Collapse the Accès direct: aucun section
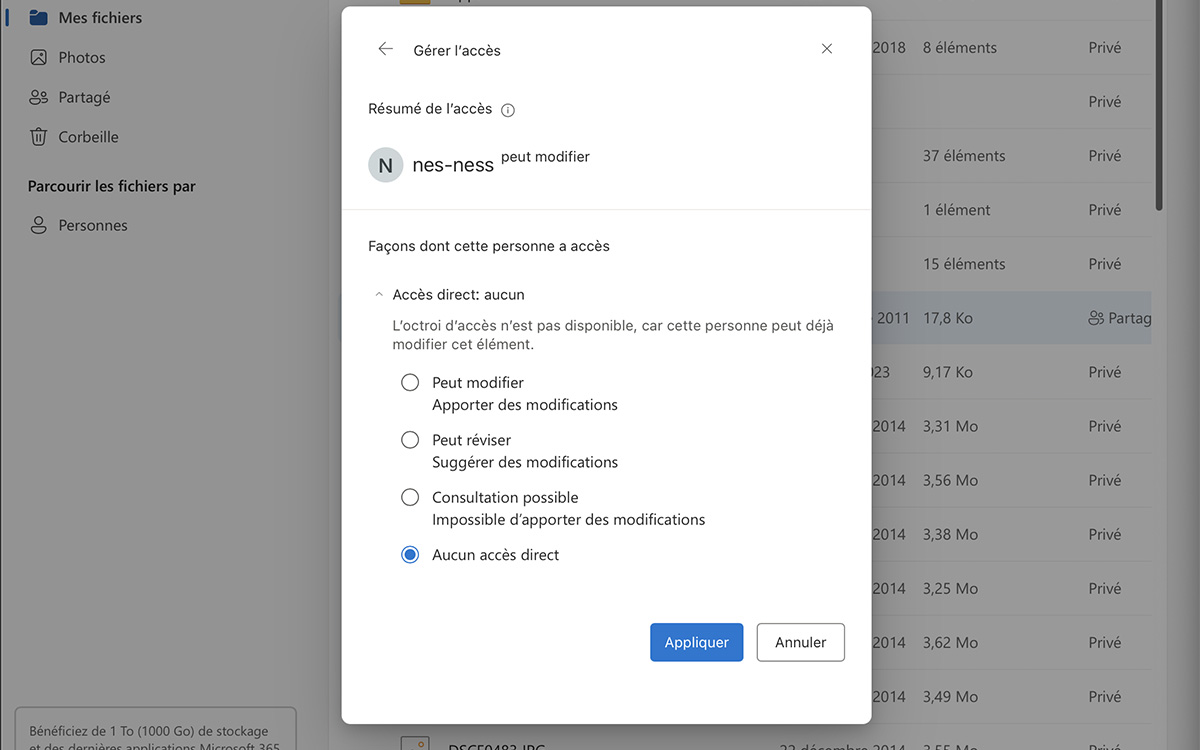The width and height of the screenshot is (1200, 750). (379, 295)
